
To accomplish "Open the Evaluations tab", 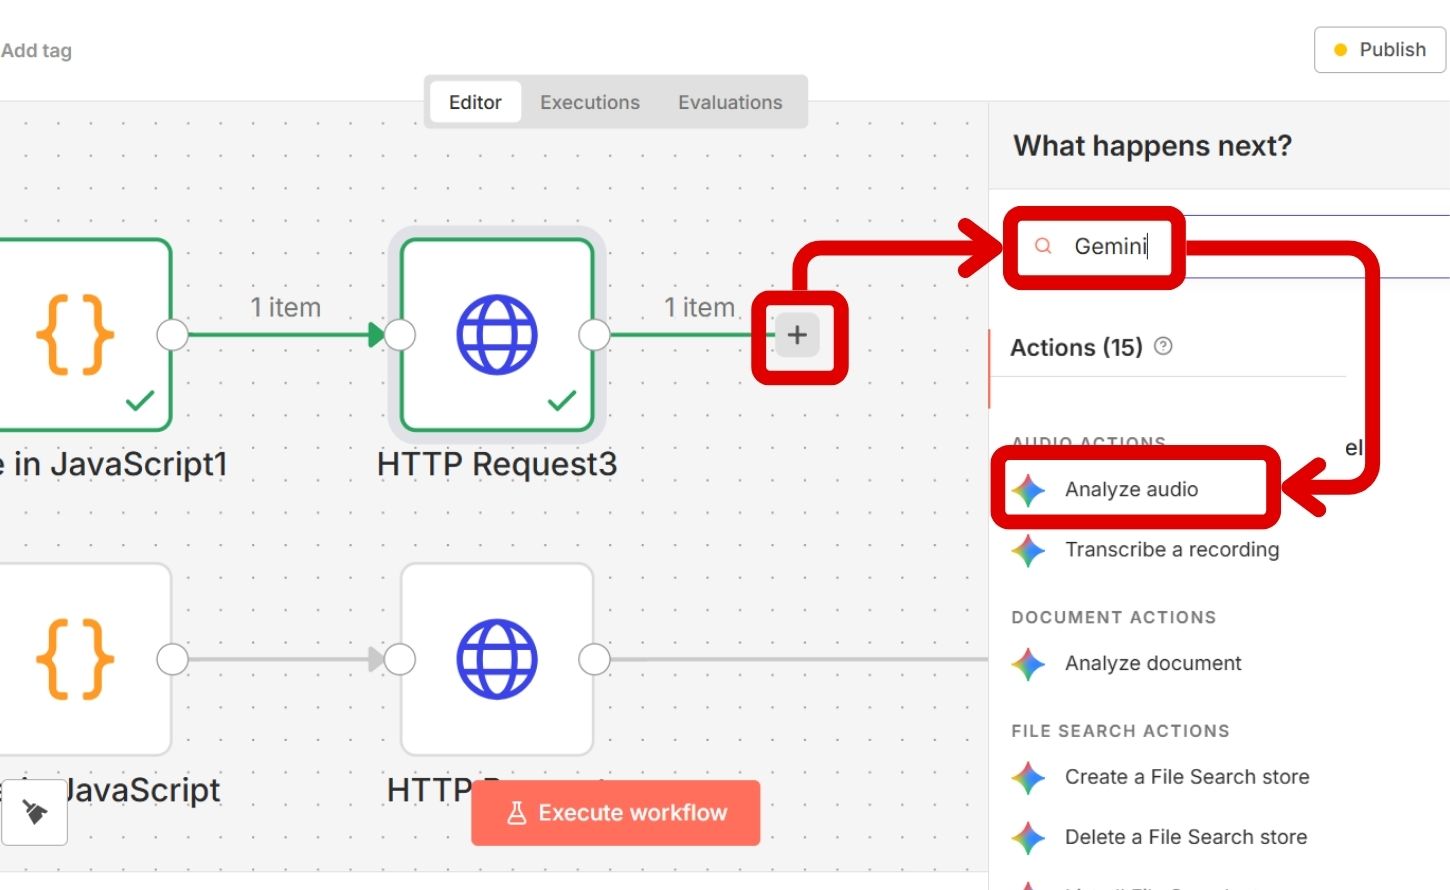I will (x=730, y=102).
